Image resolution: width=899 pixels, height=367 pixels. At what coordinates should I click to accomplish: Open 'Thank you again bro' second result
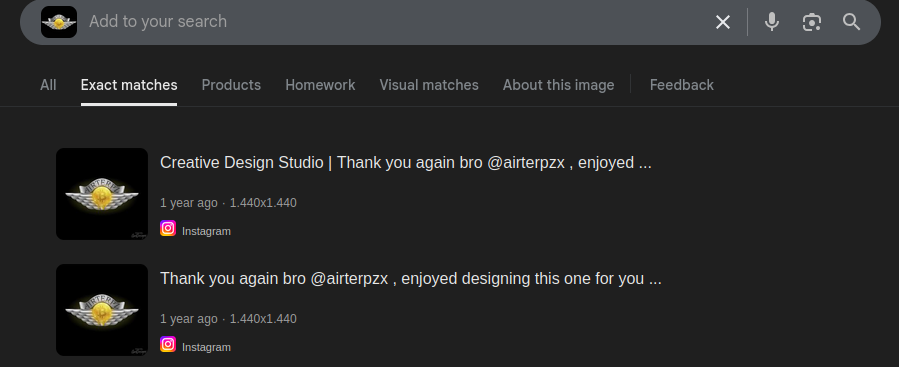pyautogui.click(x=411, y=279)
